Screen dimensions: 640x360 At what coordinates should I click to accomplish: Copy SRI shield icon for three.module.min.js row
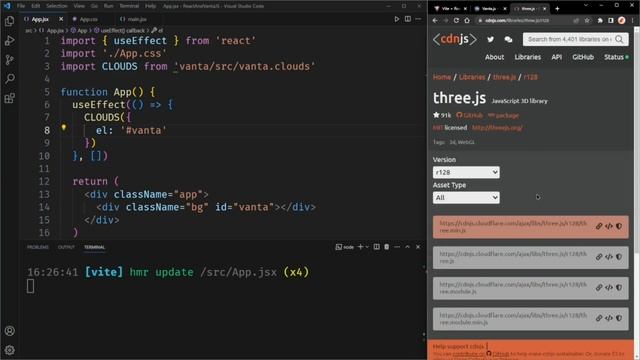coord(619,318)
